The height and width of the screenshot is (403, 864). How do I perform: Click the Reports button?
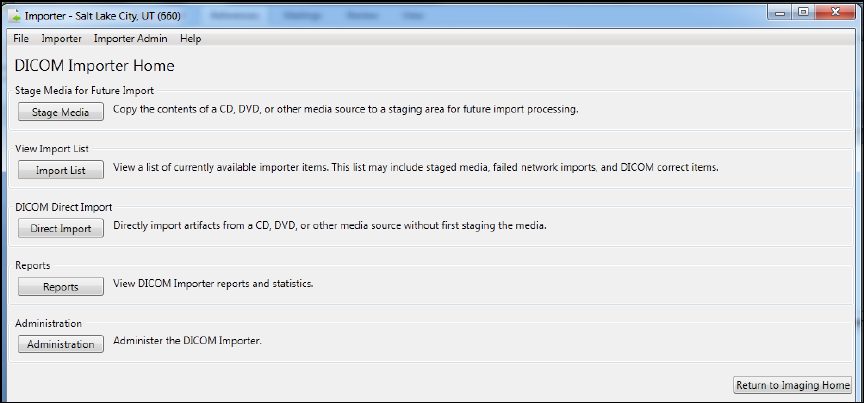tap(60, 286)
